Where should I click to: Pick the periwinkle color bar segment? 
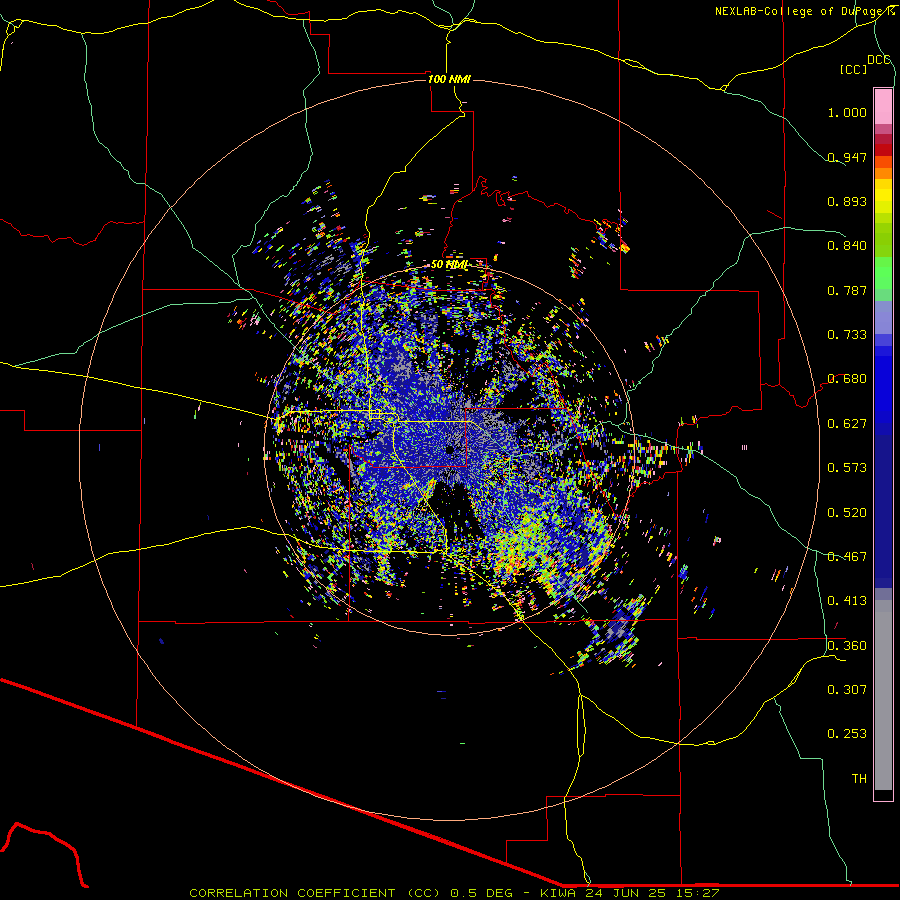coord(883,317)
